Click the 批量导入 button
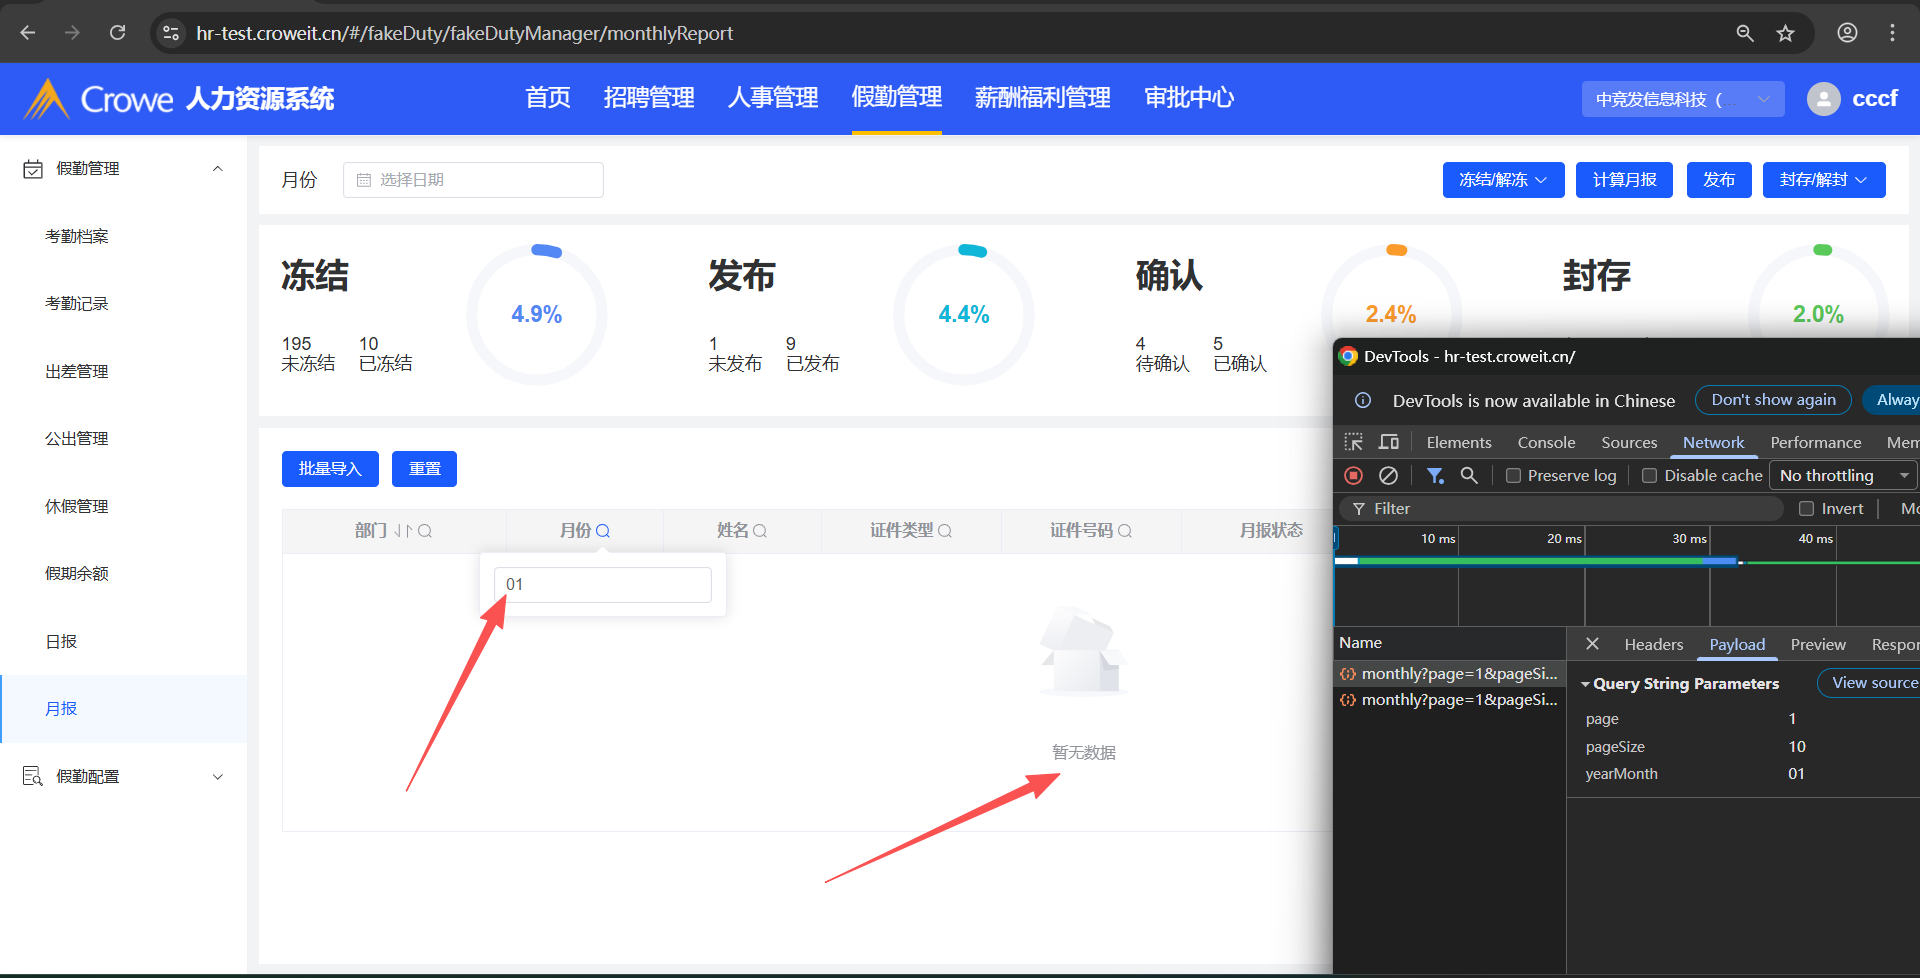This screenshot has height=978, width=1920. coord(330,469)
